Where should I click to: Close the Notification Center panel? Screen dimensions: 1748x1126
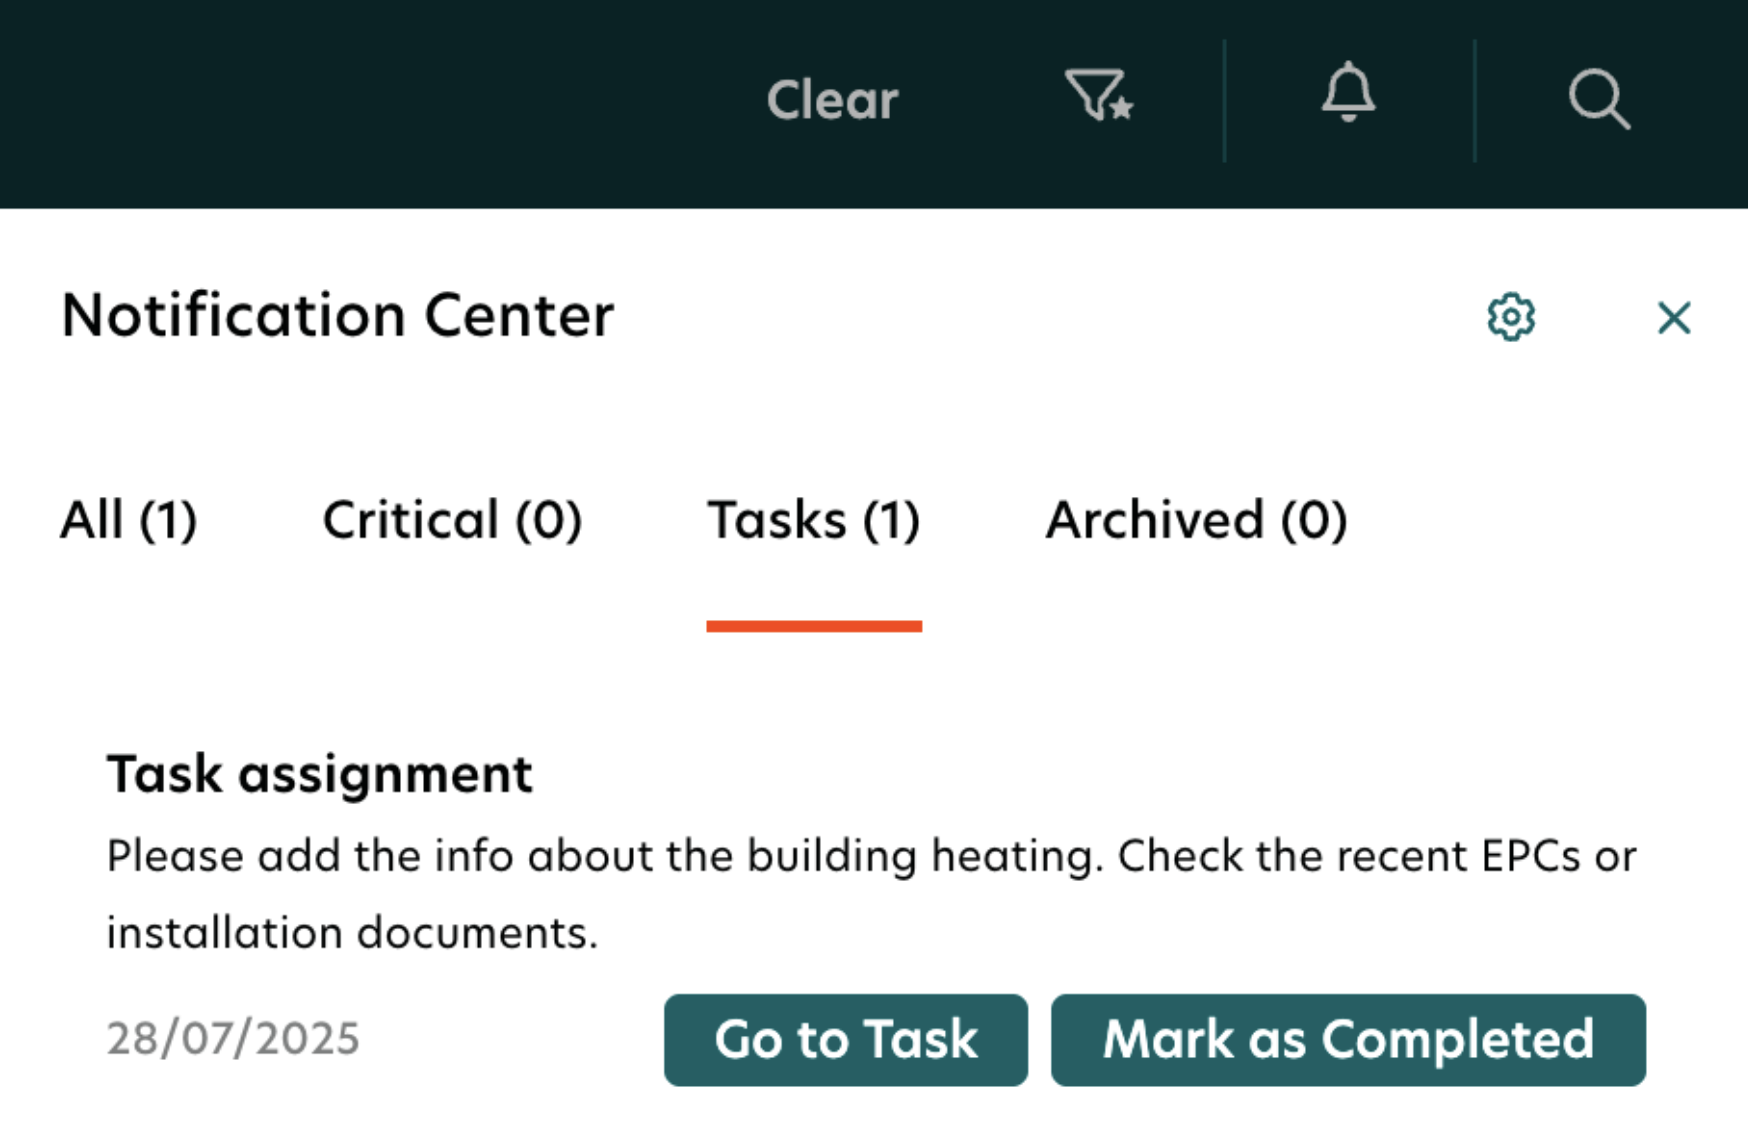coord(1674,317)
